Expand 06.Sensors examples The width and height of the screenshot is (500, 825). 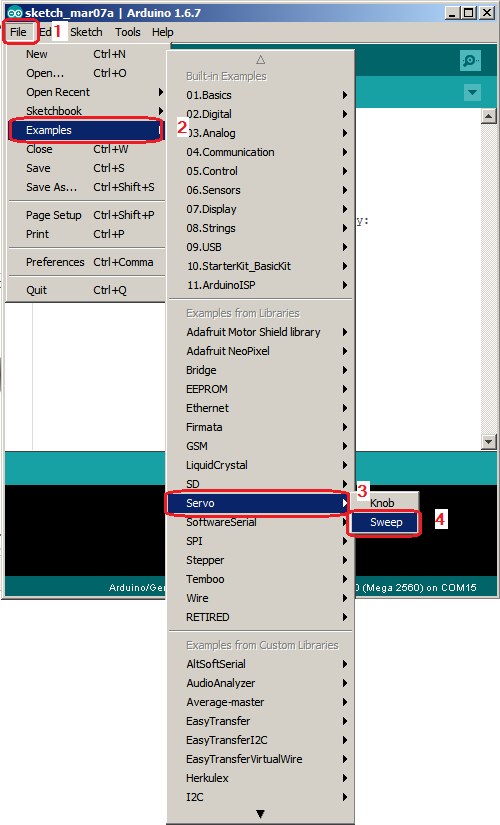pyautogui.click(x=261, y=190)
